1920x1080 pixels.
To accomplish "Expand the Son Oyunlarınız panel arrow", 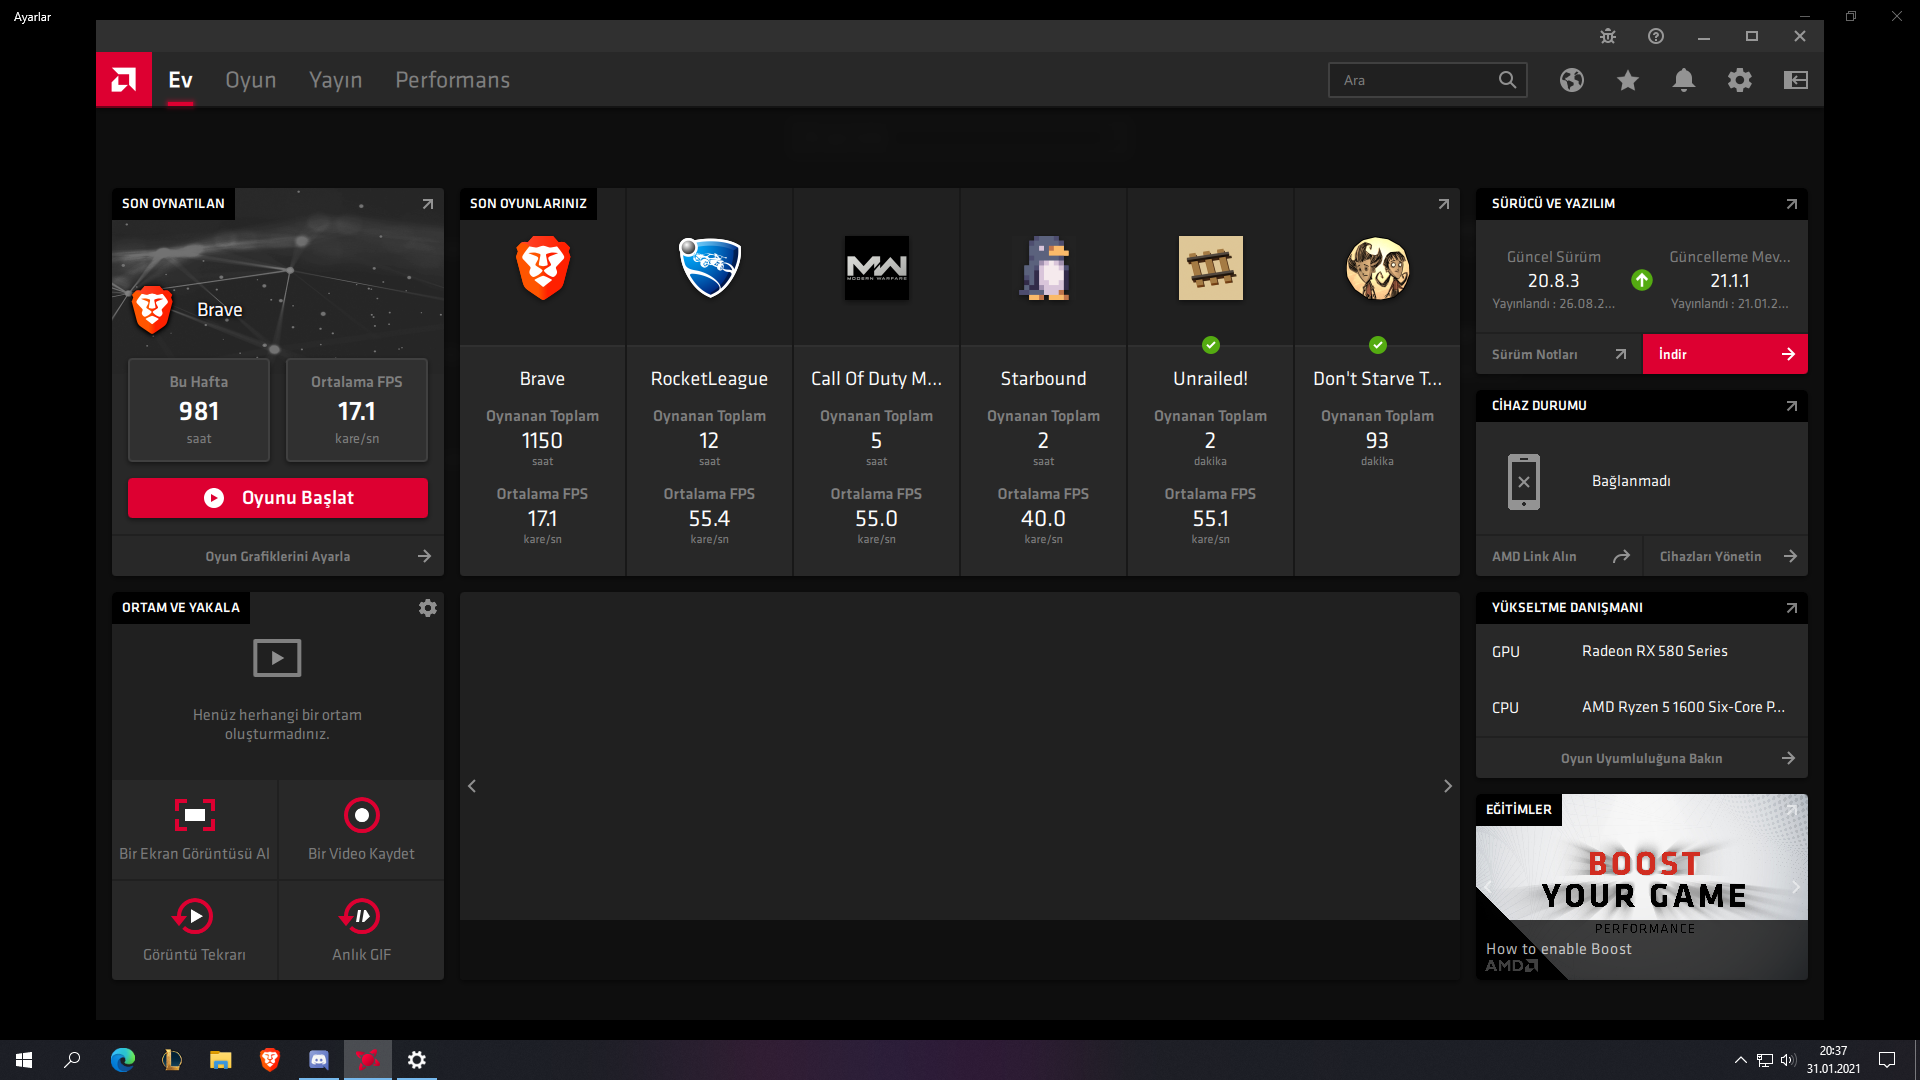I will [1443, 204].
